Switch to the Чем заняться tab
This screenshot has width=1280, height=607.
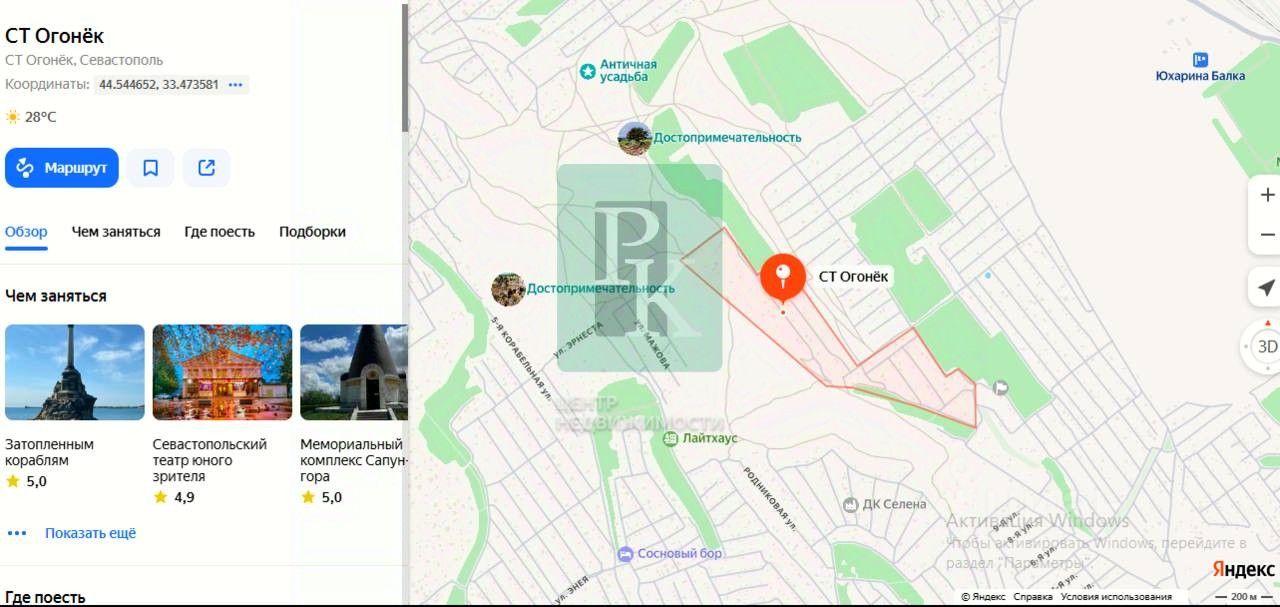116,232
